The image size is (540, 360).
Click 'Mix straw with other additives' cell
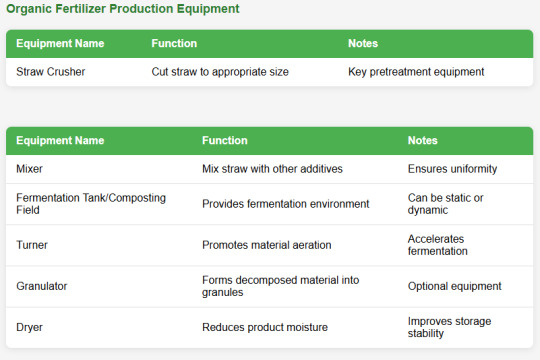(x=272, y=169)
